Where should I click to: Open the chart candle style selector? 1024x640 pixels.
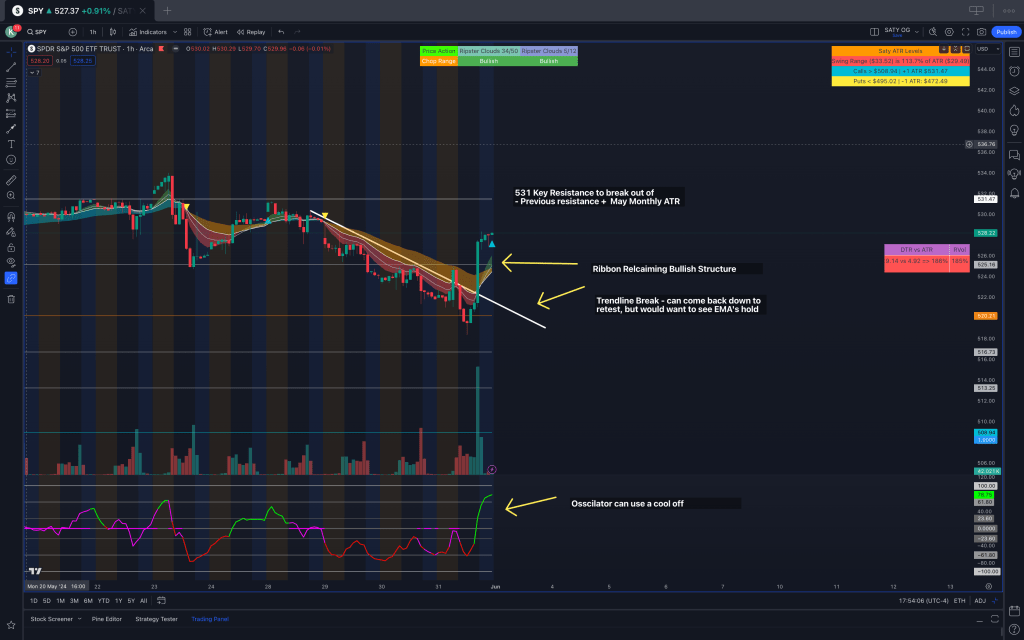click(x=112, y=32)
